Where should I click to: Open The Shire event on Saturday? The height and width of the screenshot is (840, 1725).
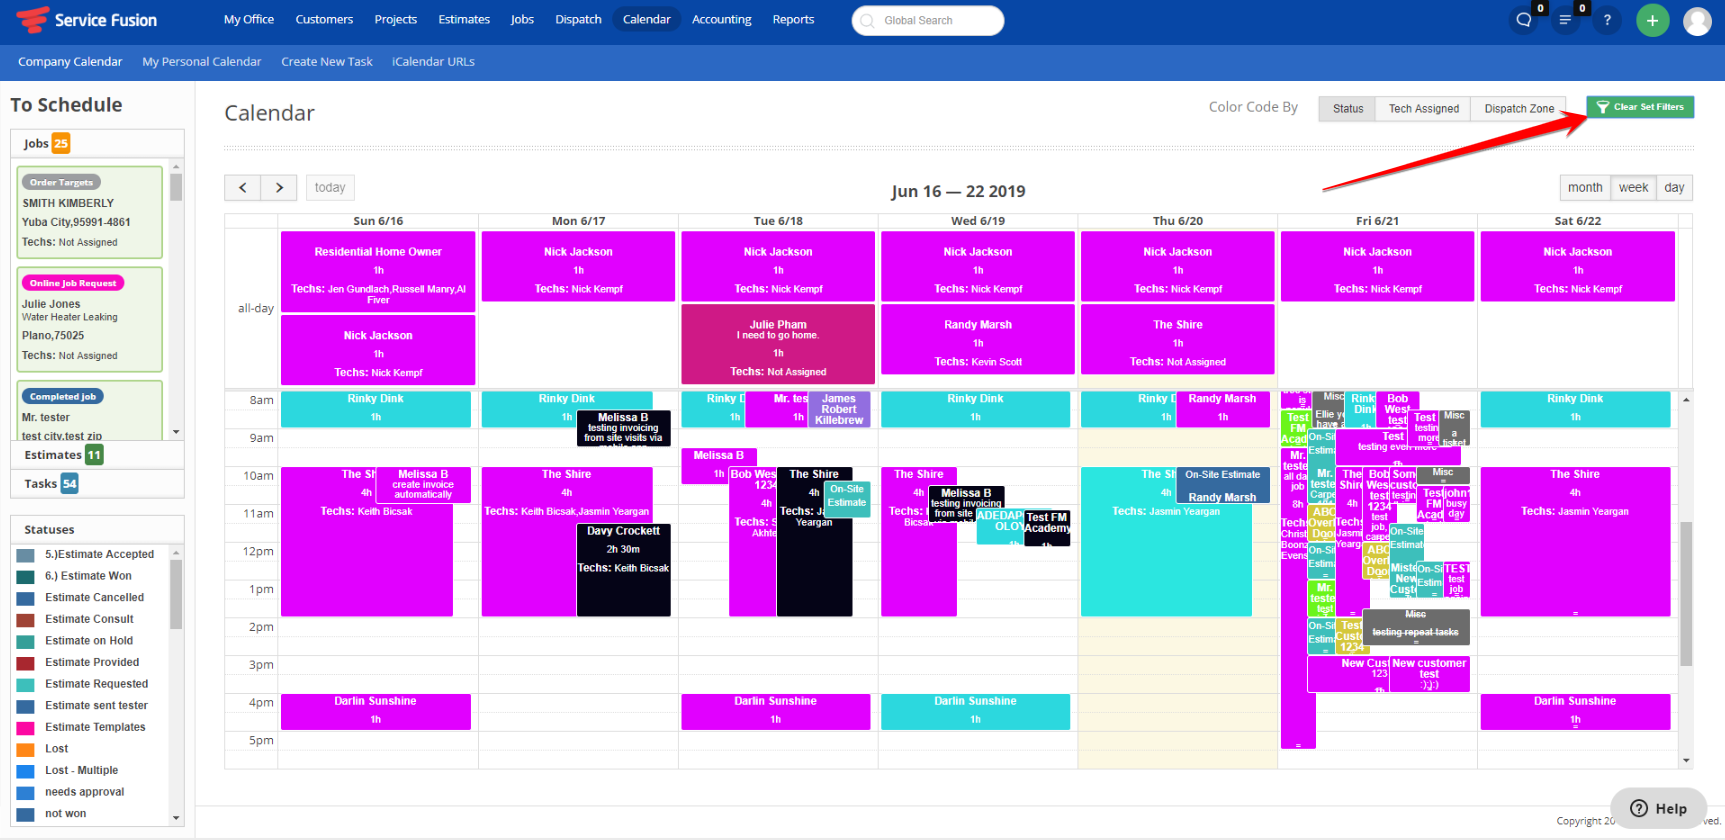[1575, 541]
